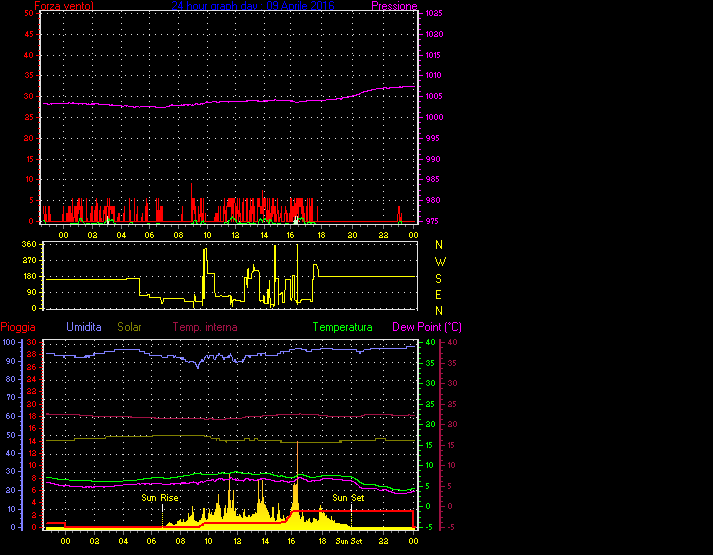Select the green 'Temperatura' legend label
This screenshot has height=555, width=713.
pyautogui.click(x=342, y=327)
